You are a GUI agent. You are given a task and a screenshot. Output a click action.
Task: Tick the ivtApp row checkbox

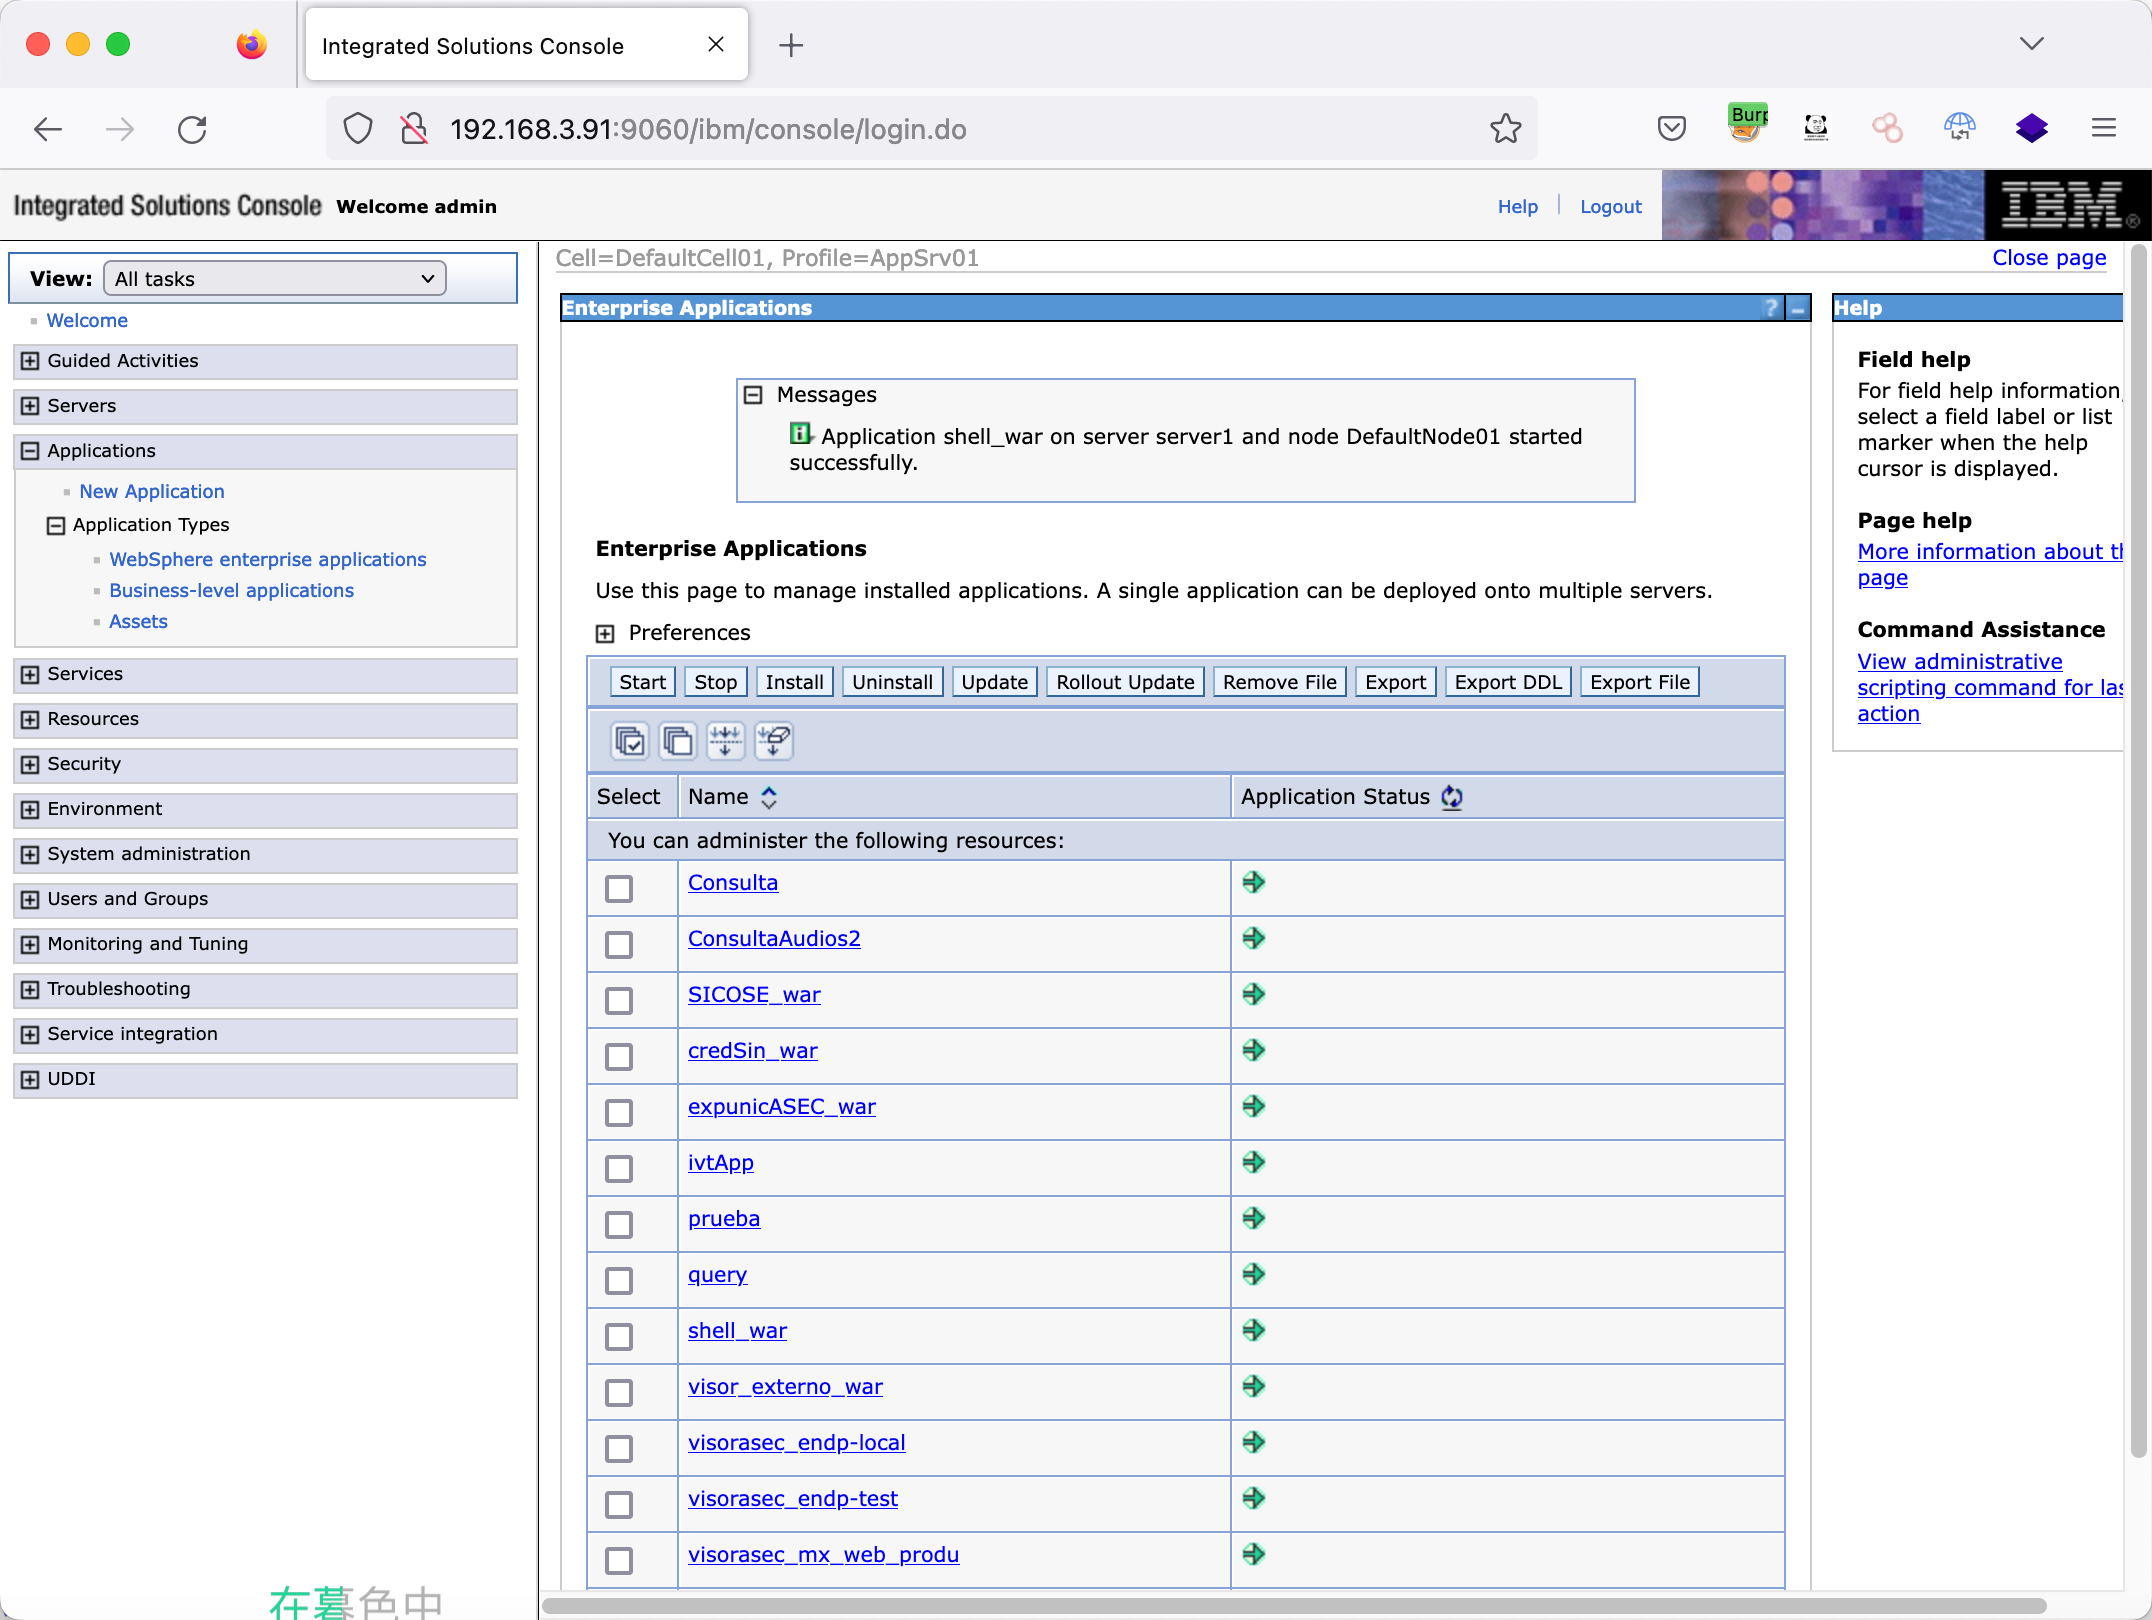619,1168
